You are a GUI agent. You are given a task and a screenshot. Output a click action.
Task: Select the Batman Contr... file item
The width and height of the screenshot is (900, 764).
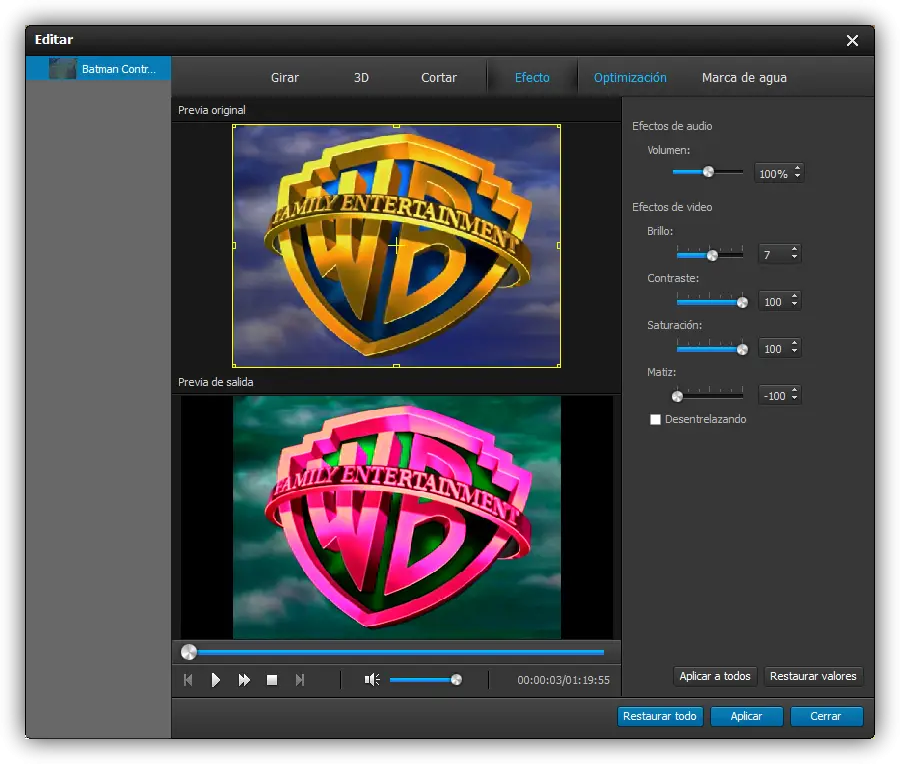[x=98, y=69]
